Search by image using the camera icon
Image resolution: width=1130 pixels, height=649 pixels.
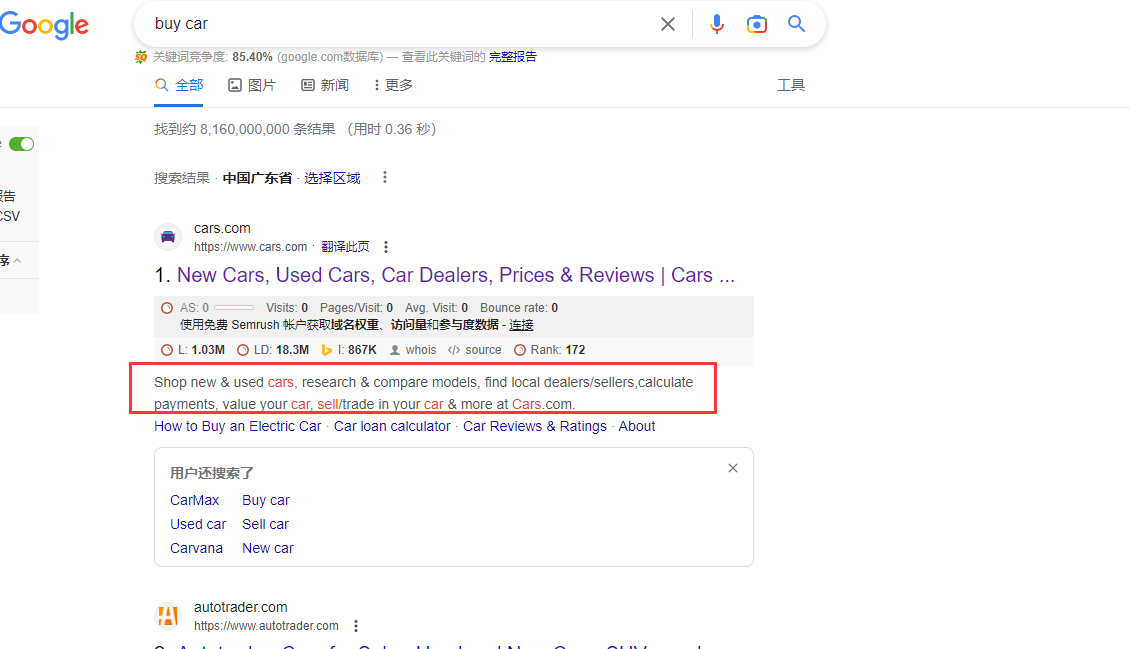coord(757,24)
